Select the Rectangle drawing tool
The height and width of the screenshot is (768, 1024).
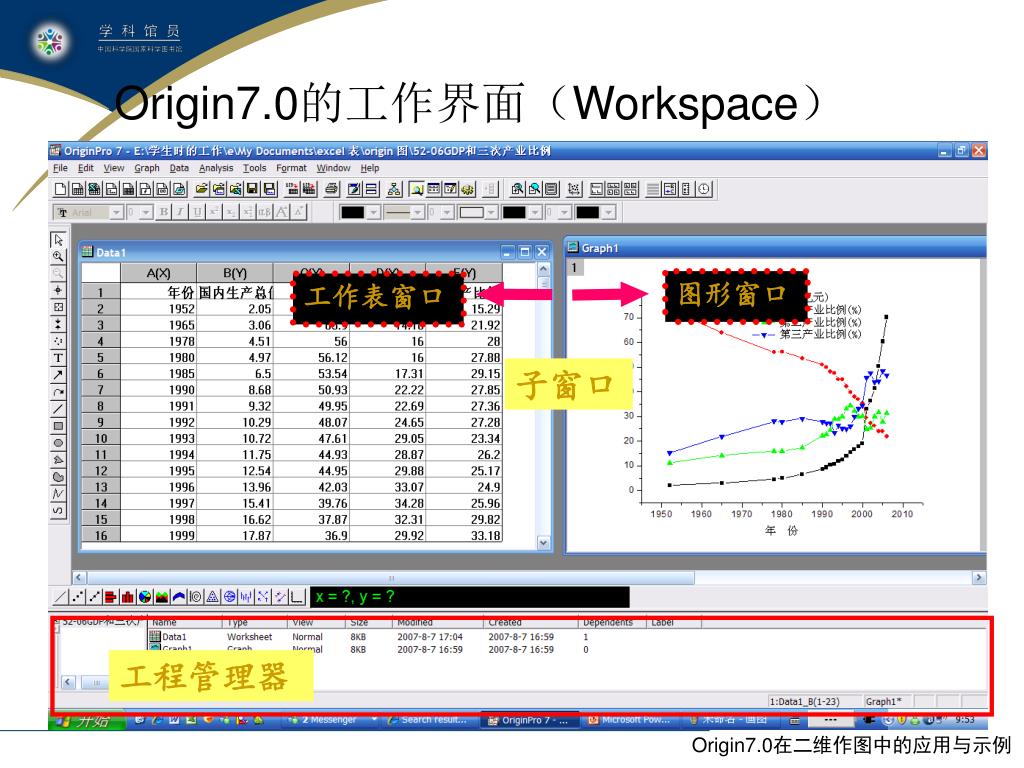point(58,426)
